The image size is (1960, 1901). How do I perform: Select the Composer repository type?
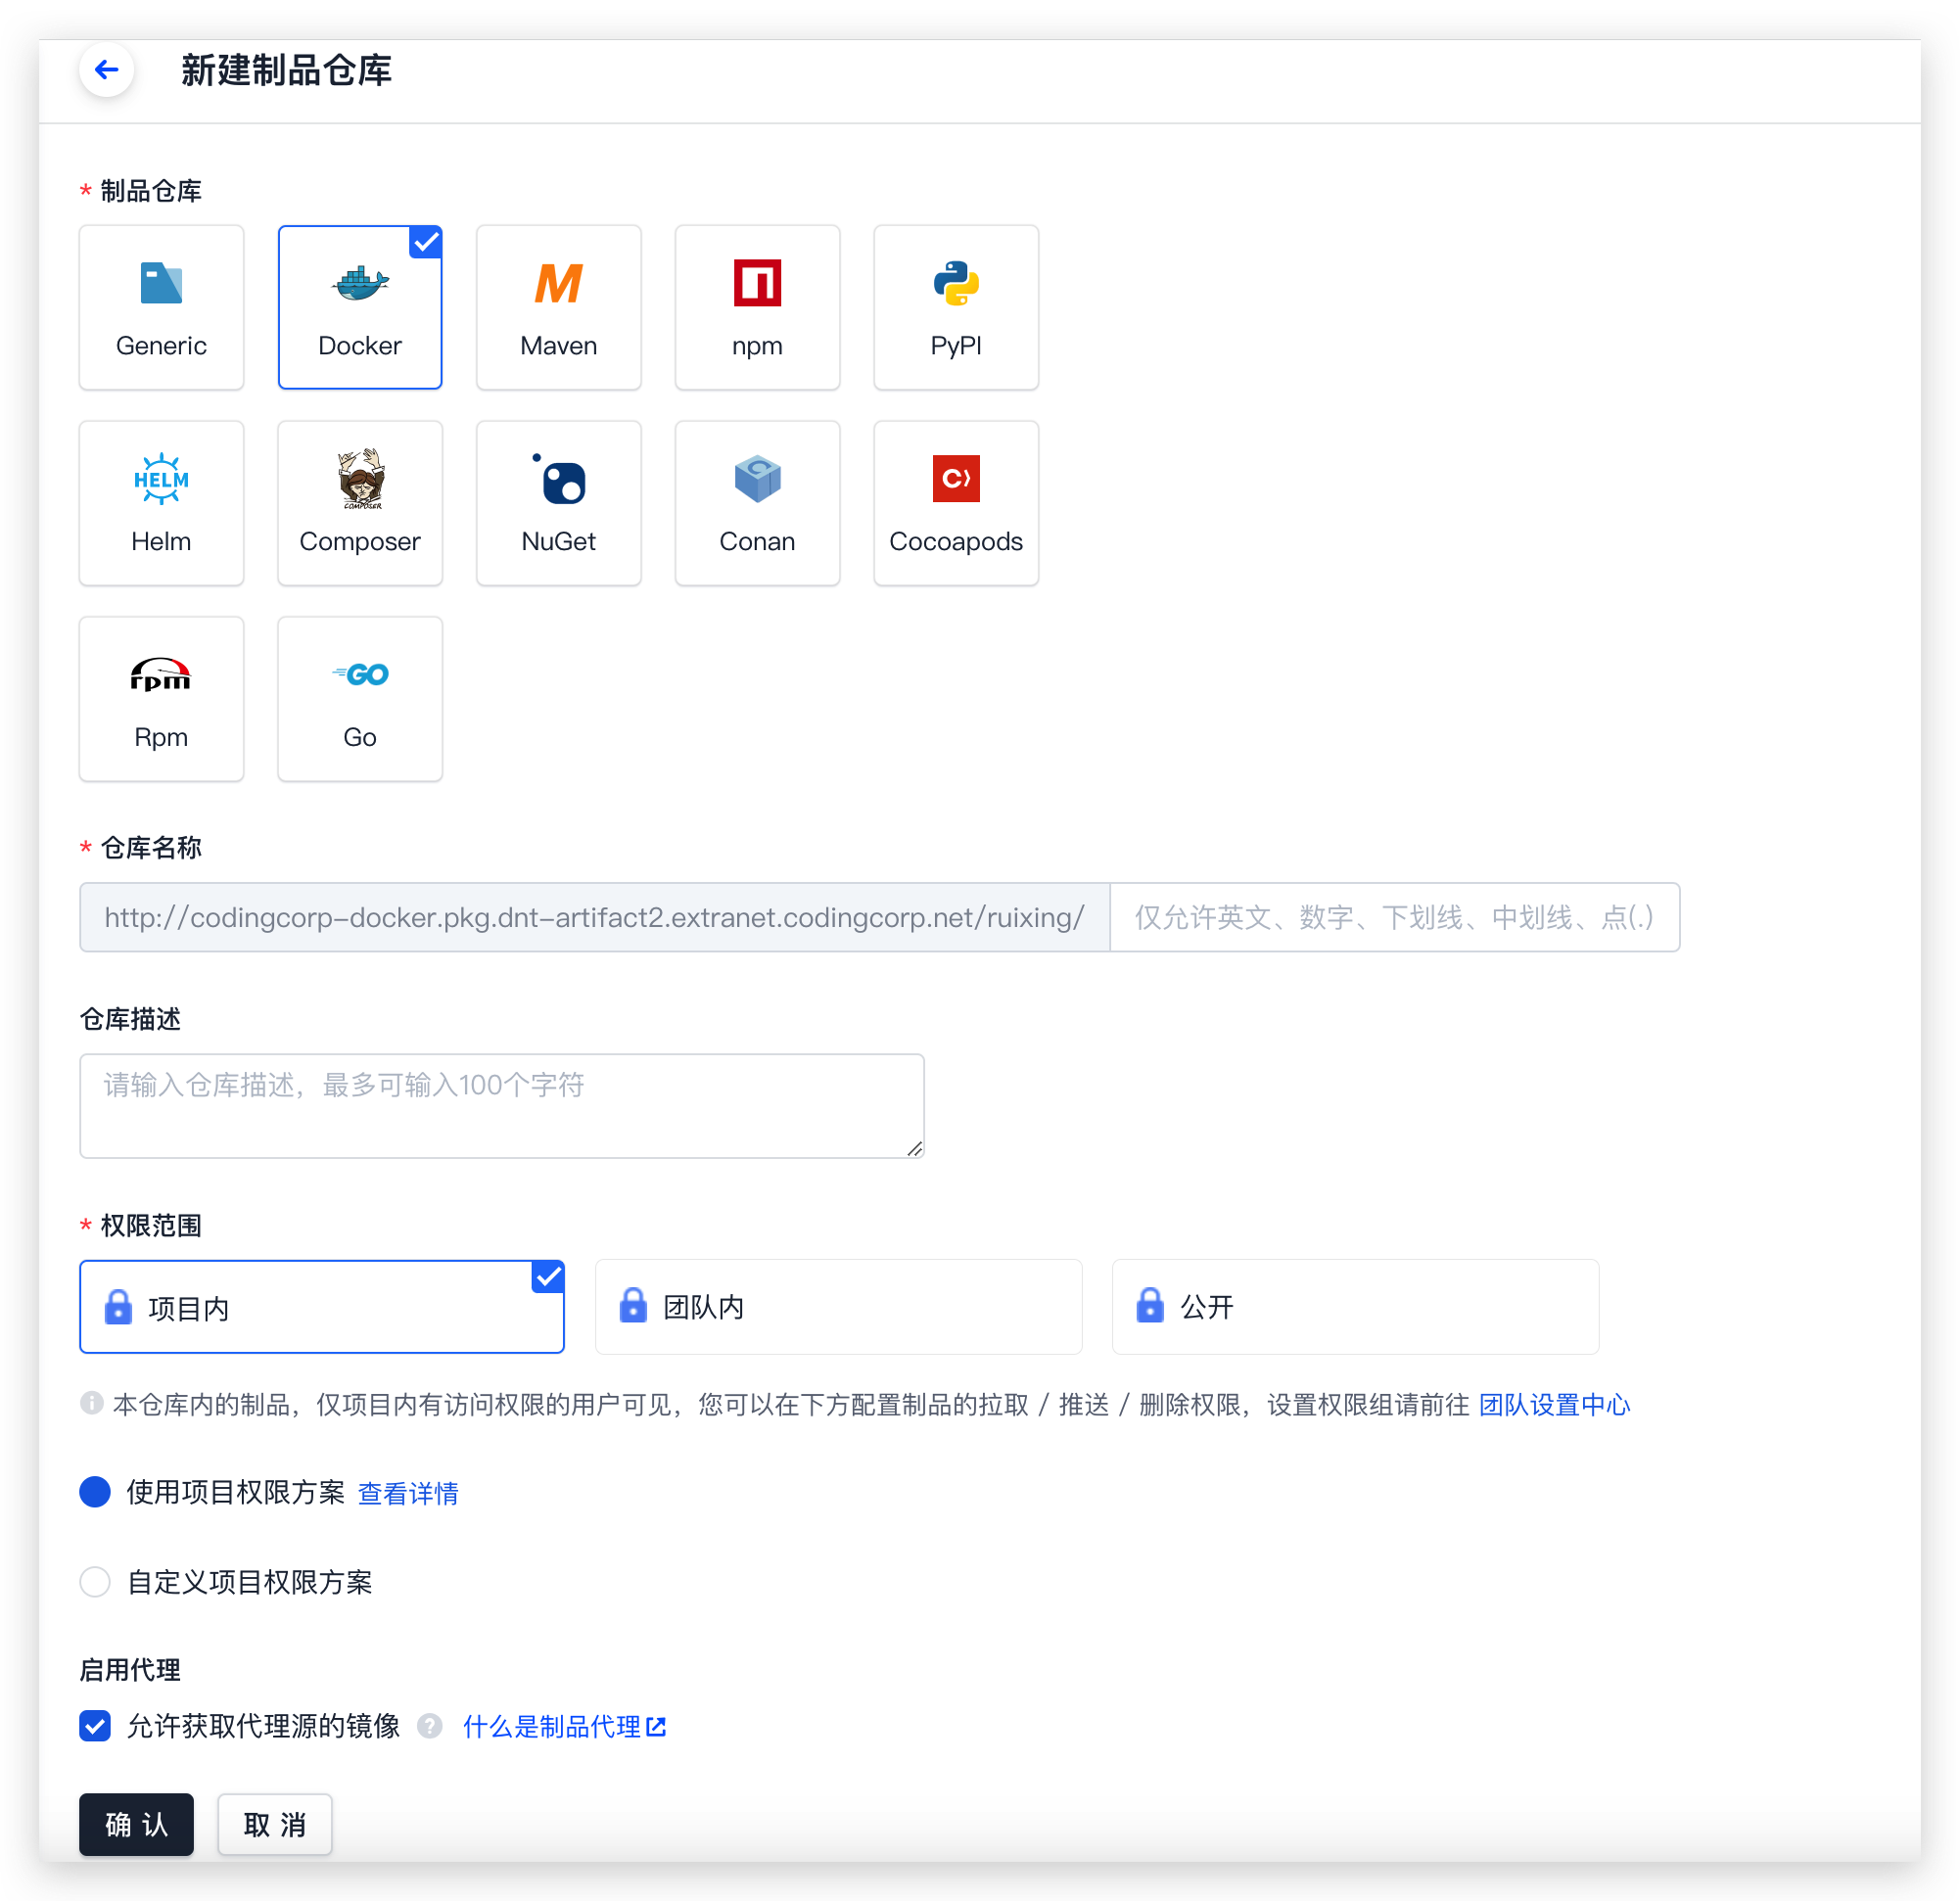[x=360, y=503]
